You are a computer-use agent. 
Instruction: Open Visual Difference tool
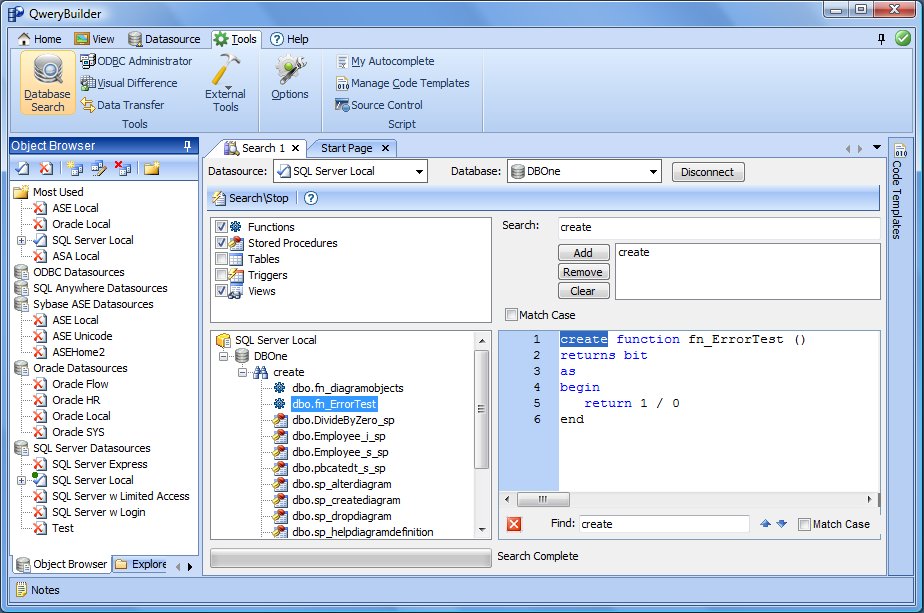[x=129, y=83]
